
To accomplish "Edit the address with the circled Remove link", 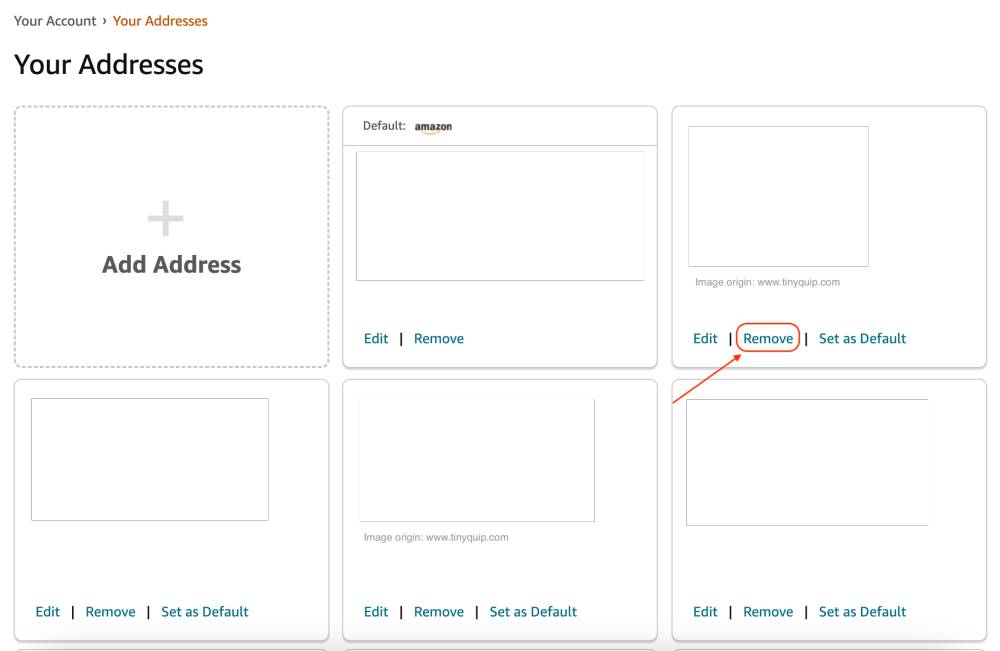I will pyautogui.click(x=705, y=338).
